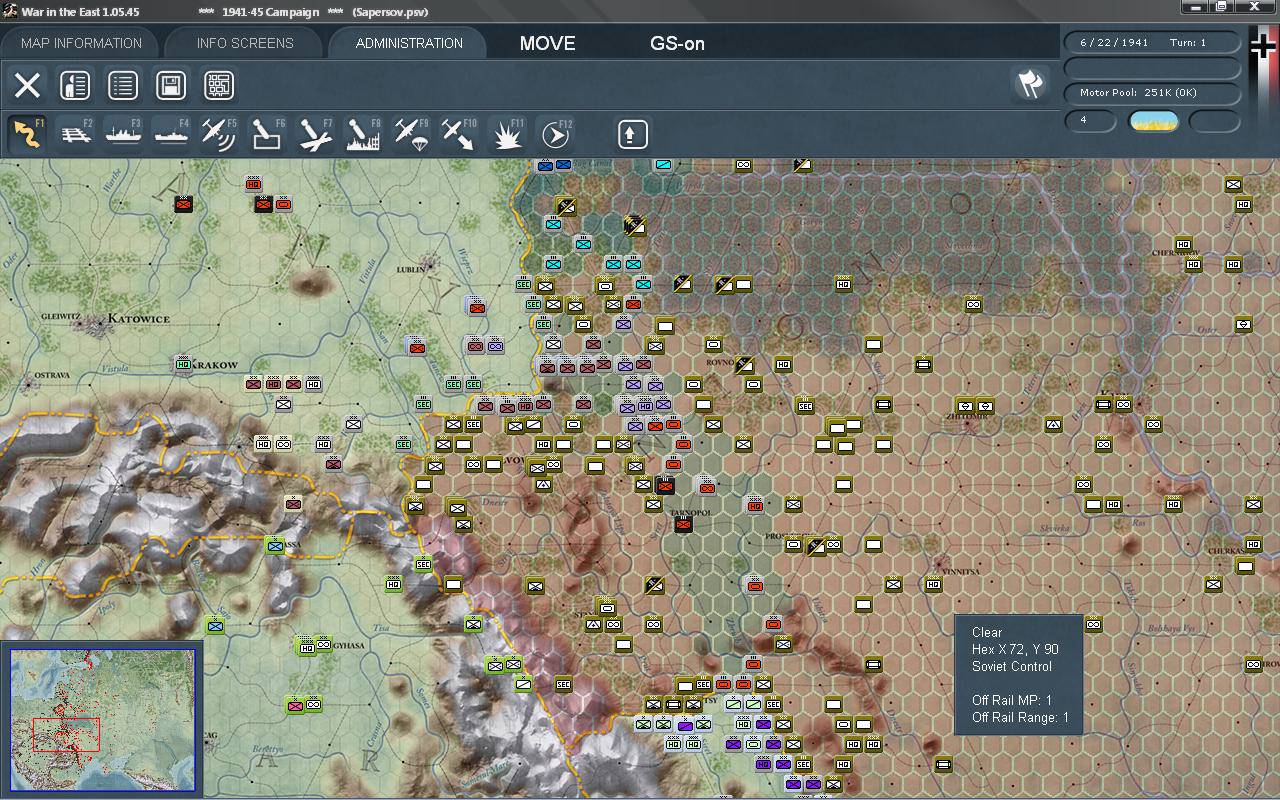Screen dimensions: 1280x800
Task: Activate the F4 amphibious transport mode
Action: coord(171,134)
